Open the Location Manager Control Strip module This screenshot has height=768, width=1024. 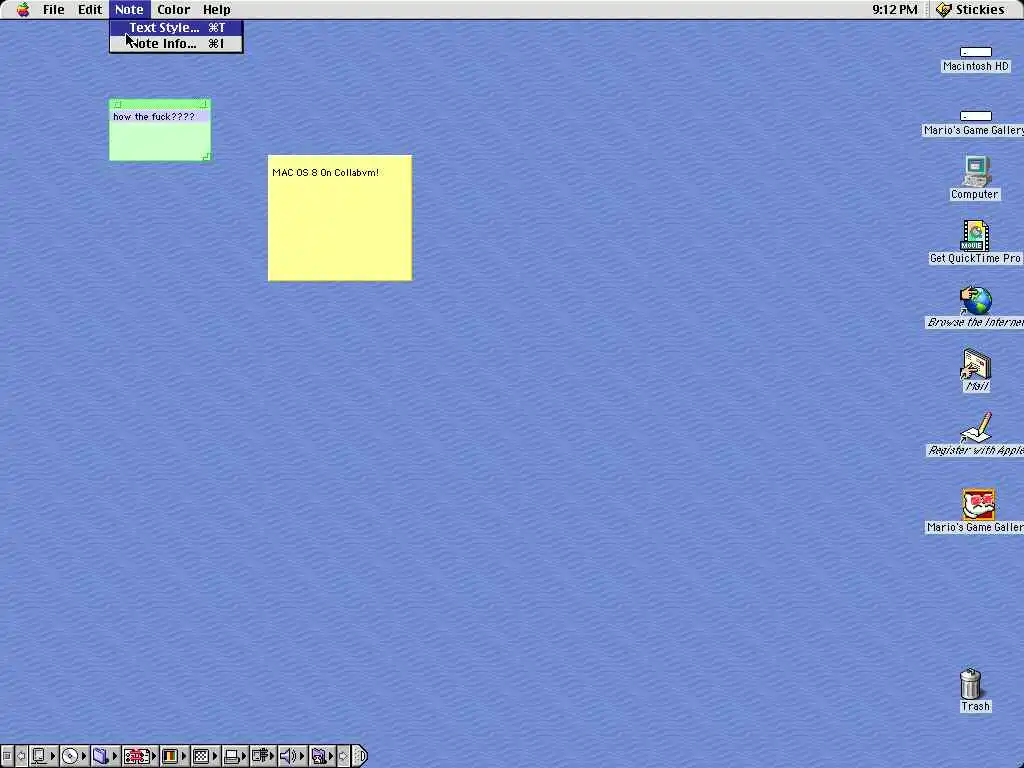[x=140, y=756]
